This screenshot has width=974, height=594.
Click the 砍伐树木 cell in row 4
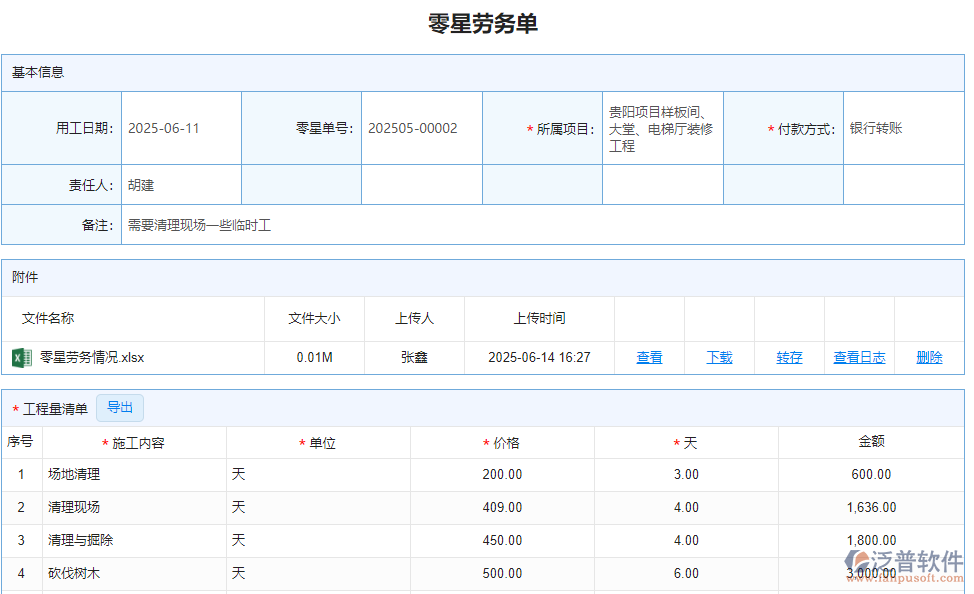coord(134,573)
